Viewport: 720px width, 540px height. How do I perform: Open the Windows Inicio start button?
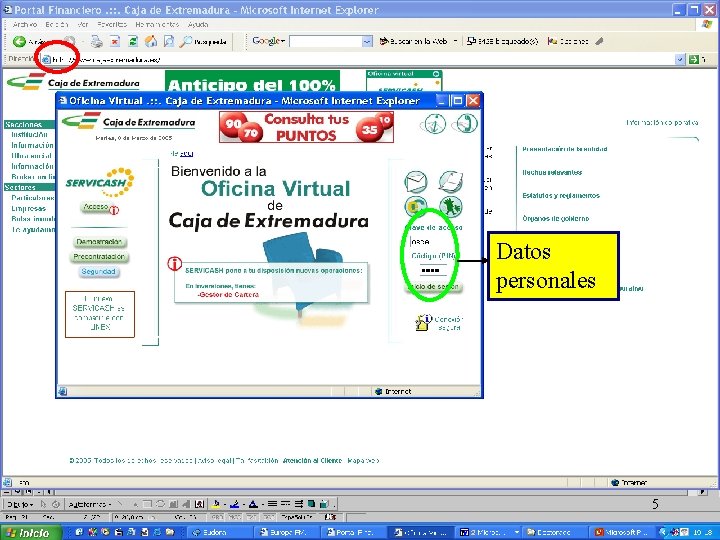[x=31, y=533]
